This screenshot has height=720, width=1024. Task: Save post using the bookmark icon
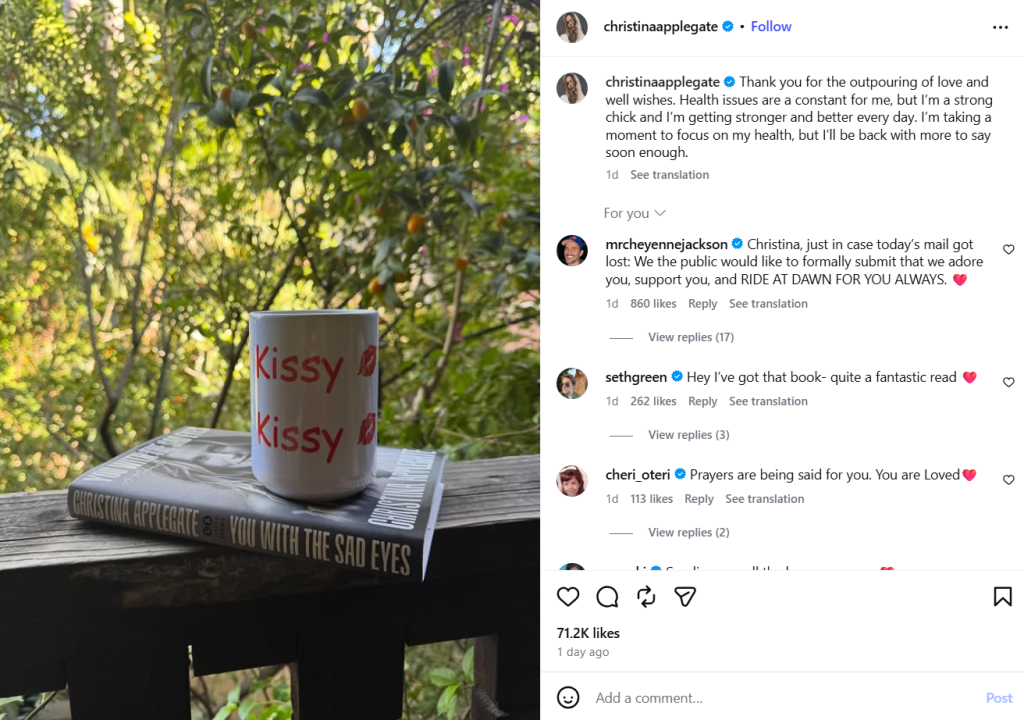[x=1002, y=597]
